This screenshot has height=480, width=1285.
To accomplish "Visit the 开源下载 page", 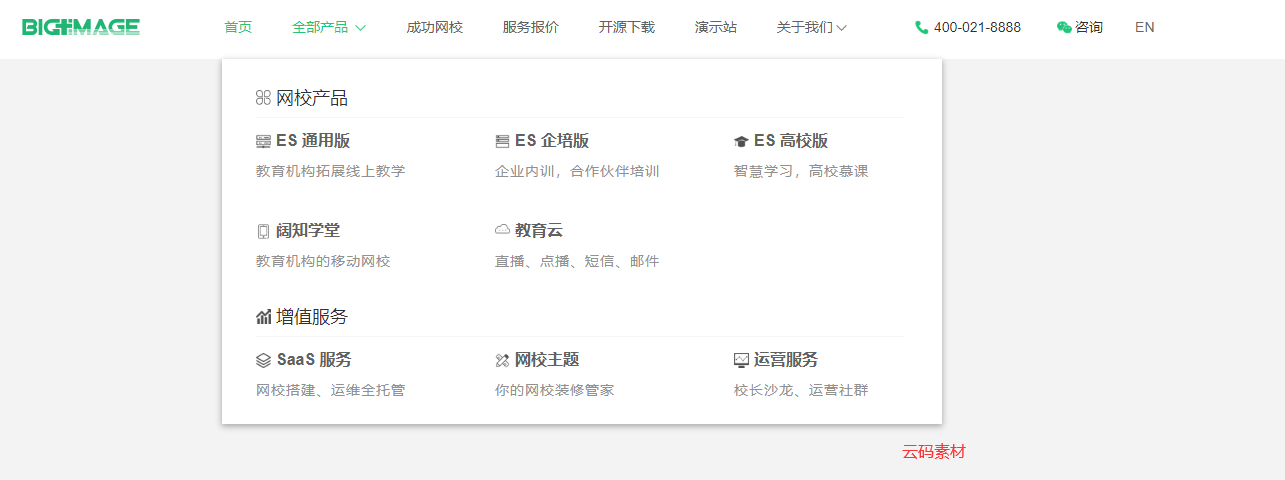I will (x=626, y=28).
